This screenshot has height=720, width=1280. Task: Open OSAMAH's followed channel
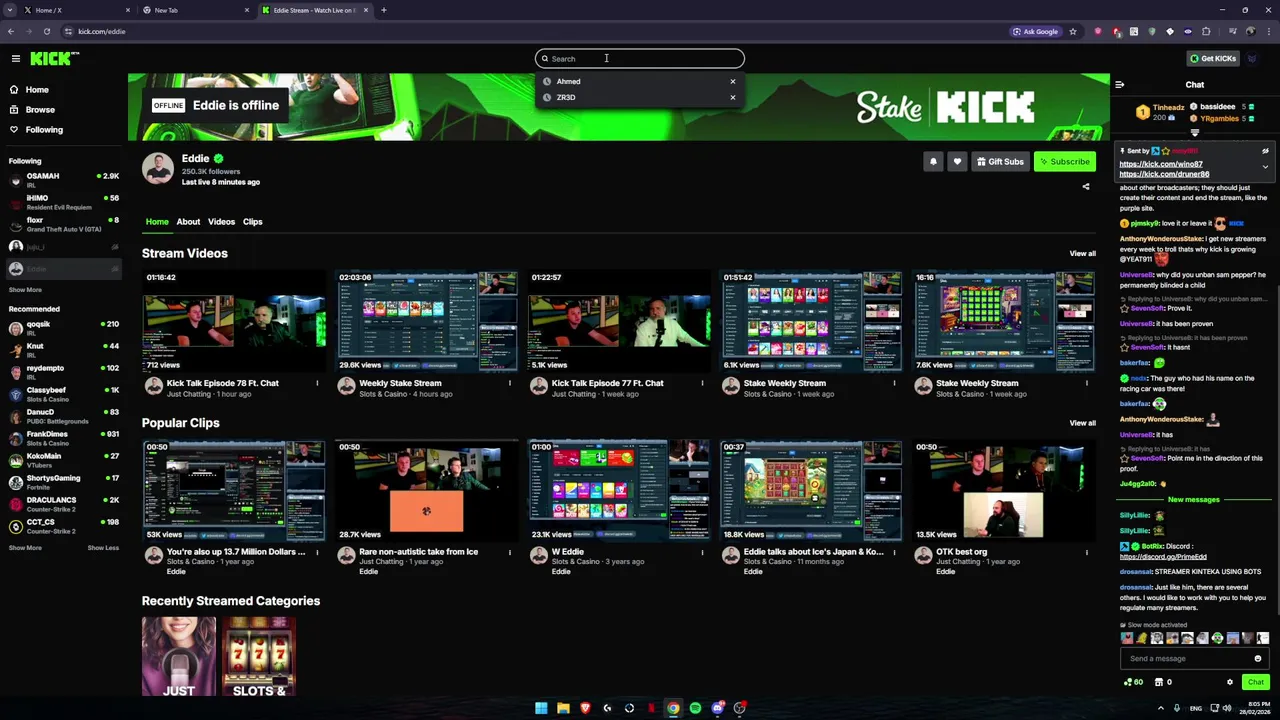[x=64, y=179]
